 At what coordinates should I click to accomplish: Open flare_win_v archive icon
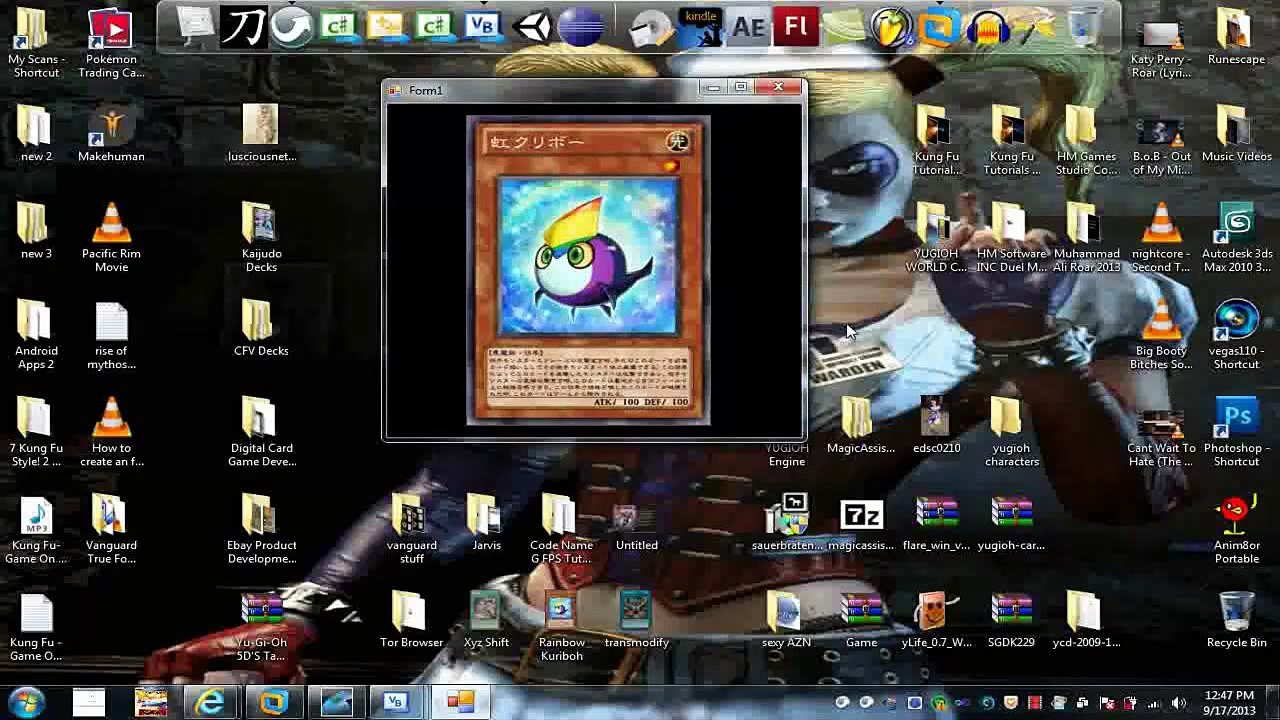click(936, 523)
